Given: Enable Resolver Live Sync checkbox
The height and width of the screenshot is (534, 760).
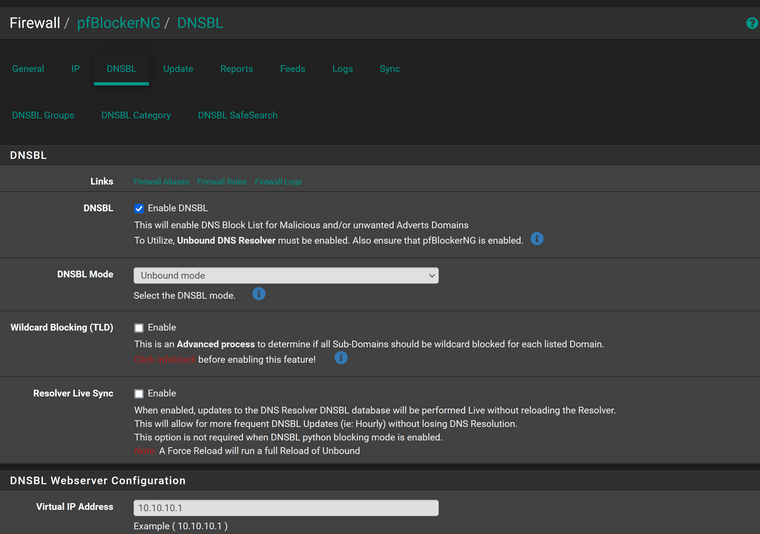Looking at the screenshot, I should tap(139, 394).
